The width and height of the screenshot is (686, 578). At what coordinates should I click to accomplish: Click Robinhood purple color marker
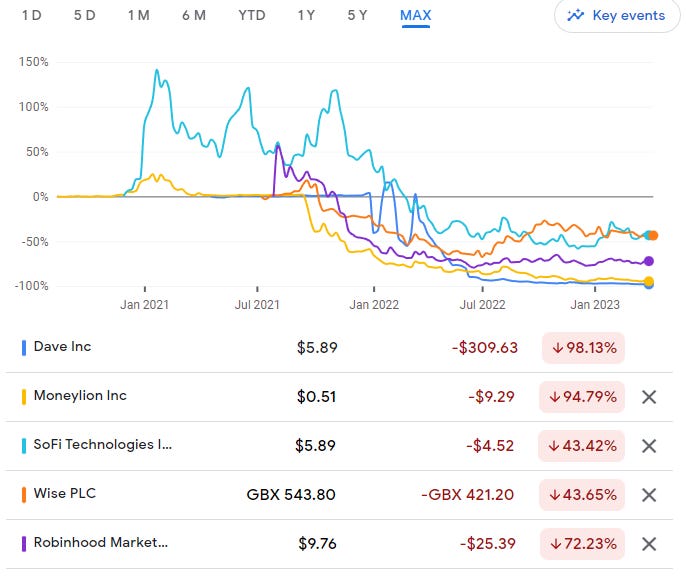point(24,544)
